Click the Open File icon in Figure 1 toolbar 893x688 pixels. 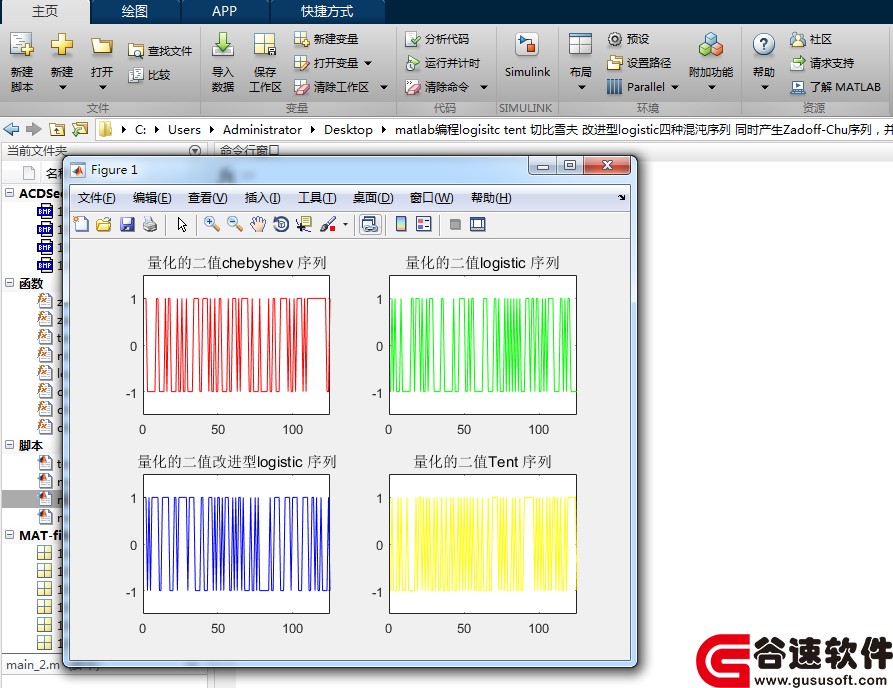tap(104, 224)
